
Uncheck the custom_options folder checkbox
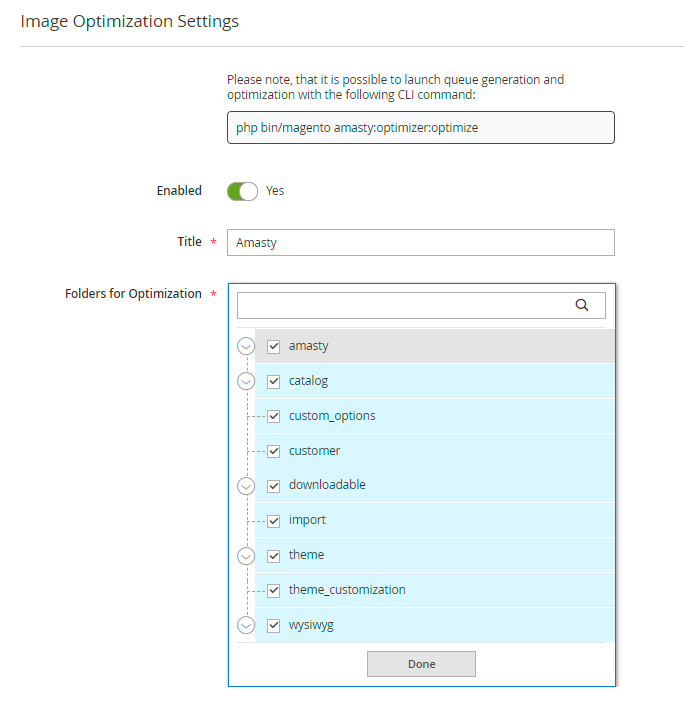click(273, 416)
